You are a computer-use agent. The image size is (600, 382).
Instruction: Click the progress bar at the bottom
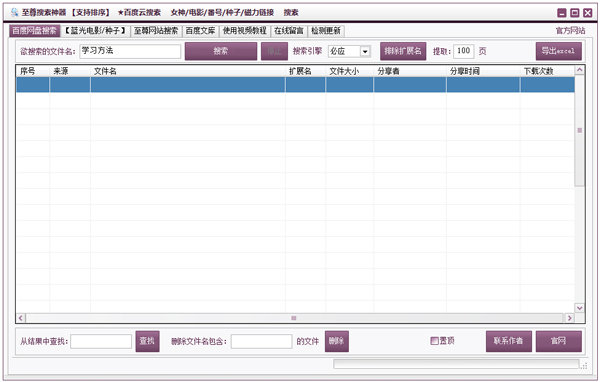click(456, 364)
